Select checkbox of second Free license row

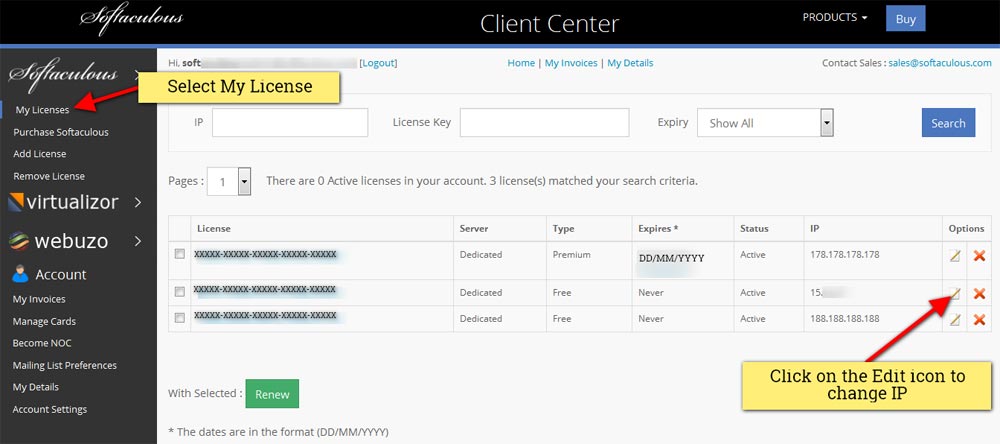(x=180, y=318)
